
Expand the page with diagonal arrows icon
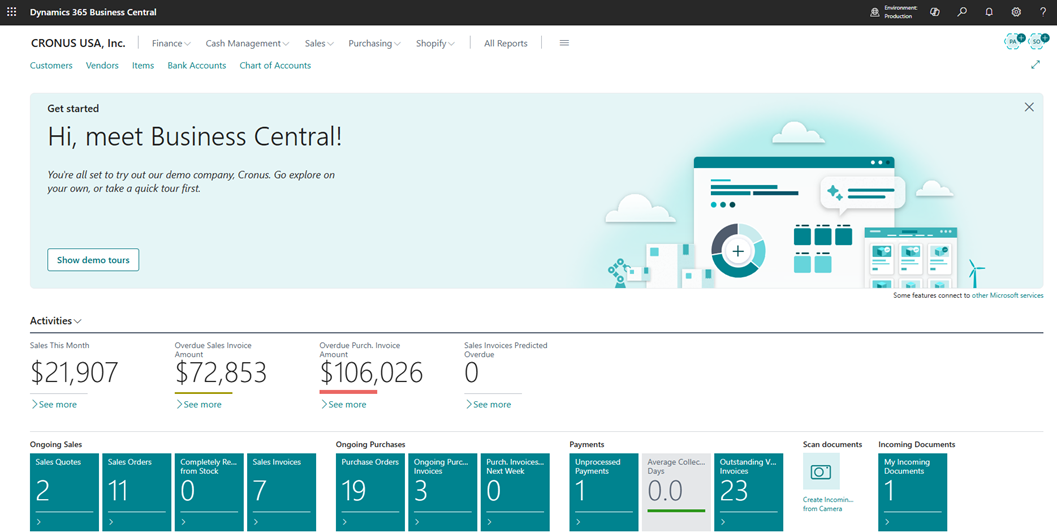pyautogui.click(x=1035, y=65)
